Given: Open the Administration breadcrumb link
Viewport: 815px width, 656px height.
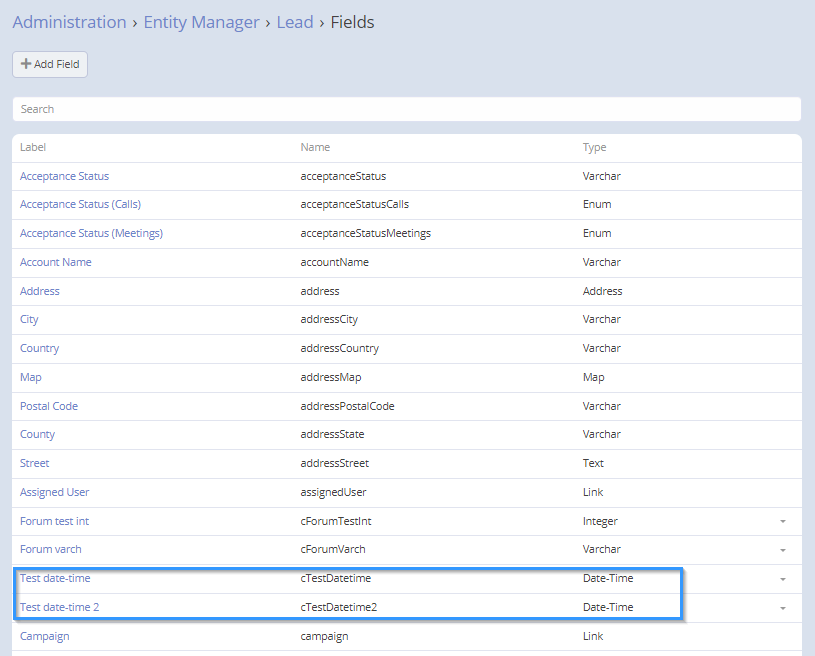Looking at the screenshot, I should point(69,22).
